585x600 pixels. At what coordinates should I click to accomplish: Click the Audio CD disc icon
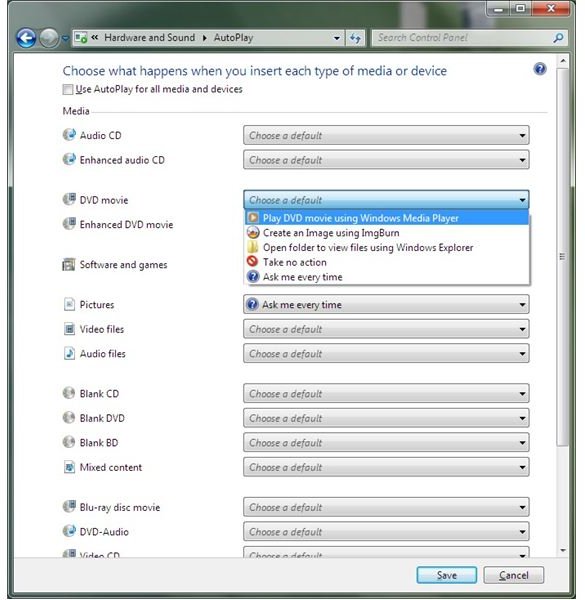(x=69, y=135)
